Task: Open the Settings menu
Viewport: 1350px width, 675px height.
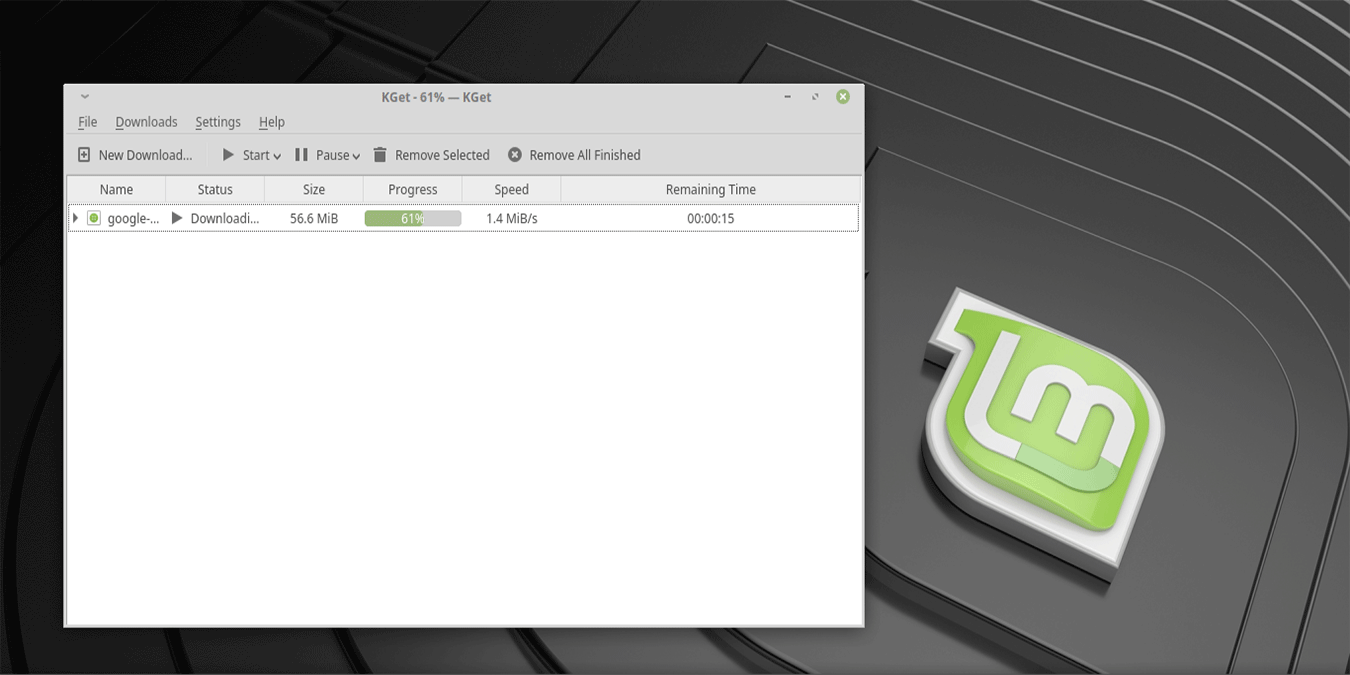Action: pos(217,121)
